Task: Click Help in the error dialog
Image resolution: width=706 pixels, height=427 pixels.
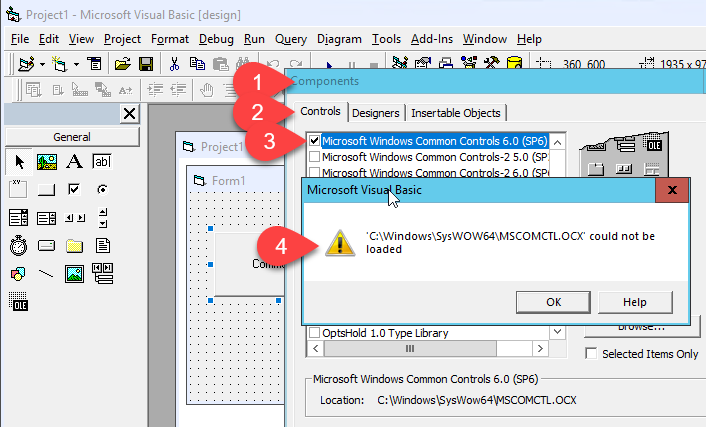Action: click(634, 301)
